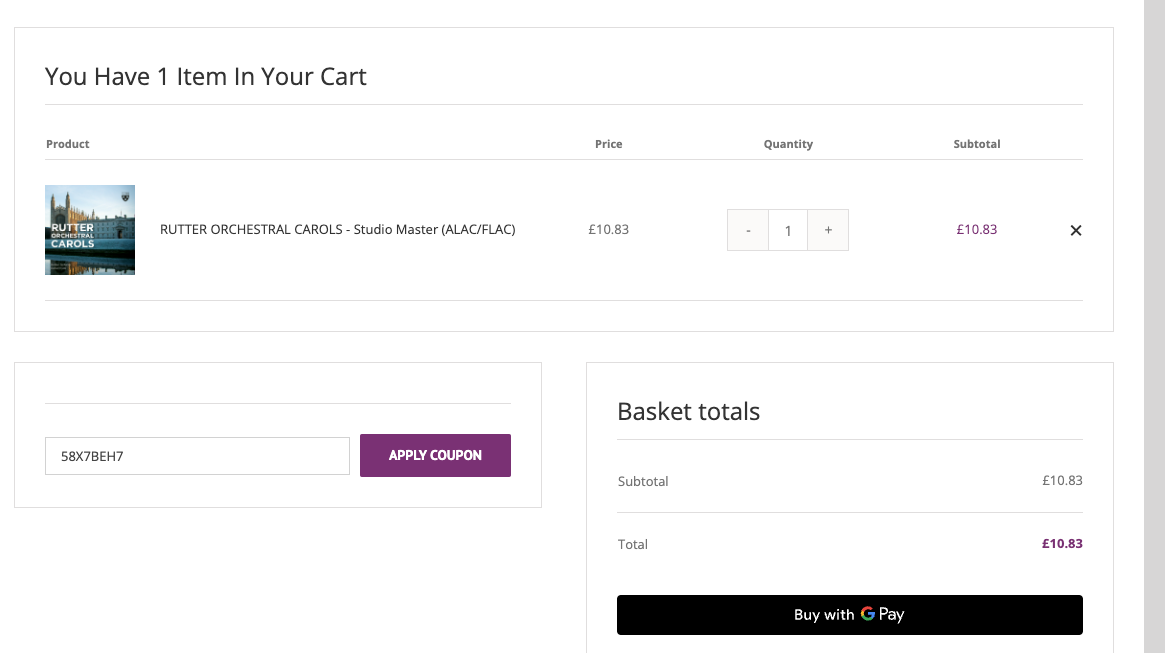Click the quantity field showing 1
This screenshot has height=653, width=1165.
point(788,230)
